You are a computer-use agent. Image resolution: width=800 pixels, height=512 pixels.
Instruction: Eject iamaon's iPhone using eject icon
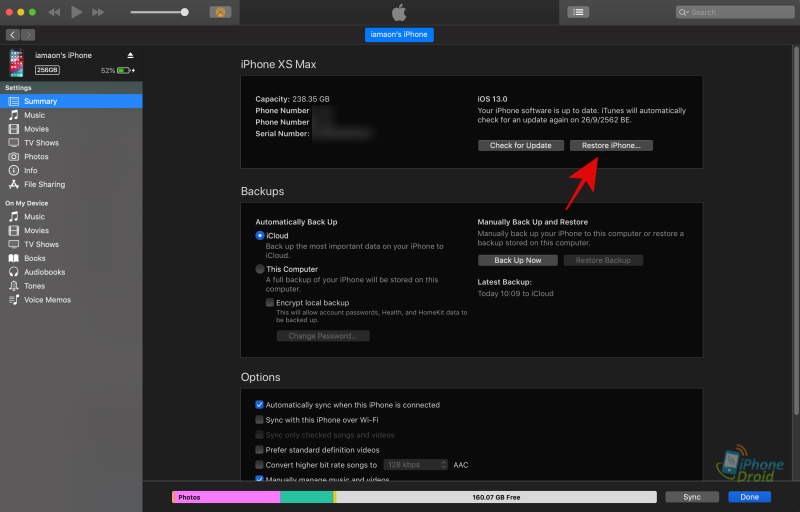130,55
